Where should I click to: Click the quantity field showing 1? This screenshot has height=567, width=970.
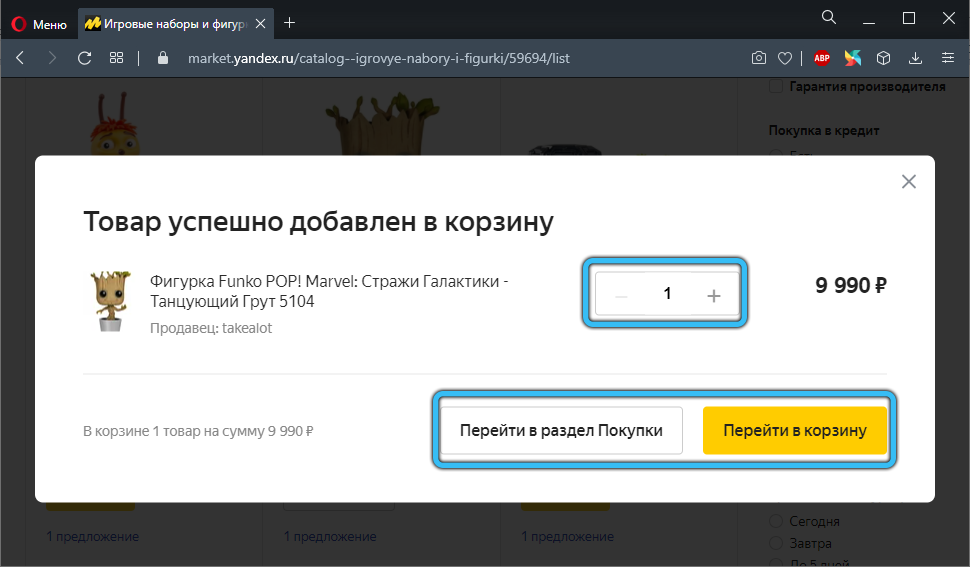tap(667, 294)
